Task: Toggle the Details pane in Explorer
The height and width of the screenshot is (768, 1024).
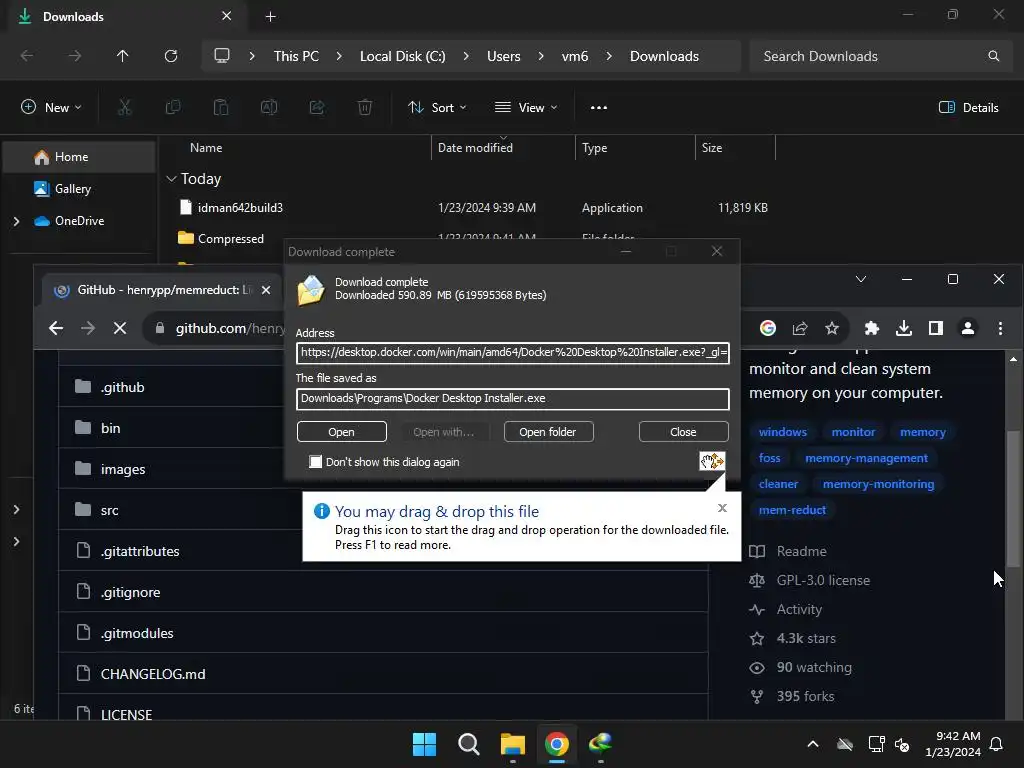Action: [968, 108]
